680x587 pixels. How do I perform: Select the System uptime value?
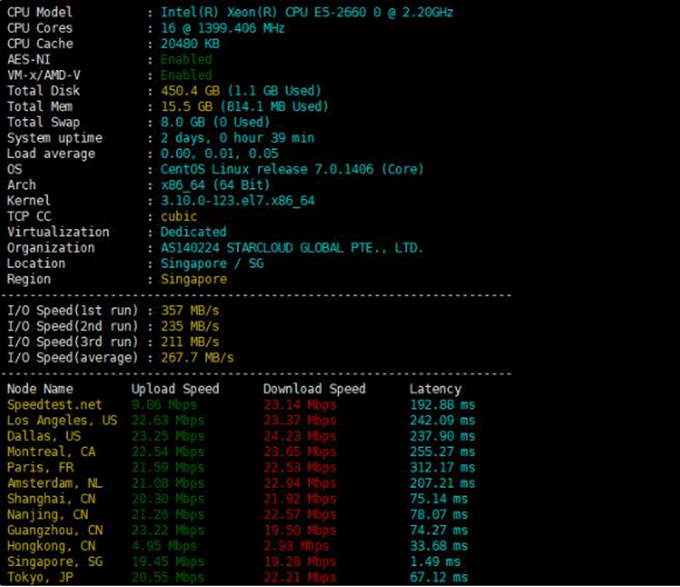237,138
